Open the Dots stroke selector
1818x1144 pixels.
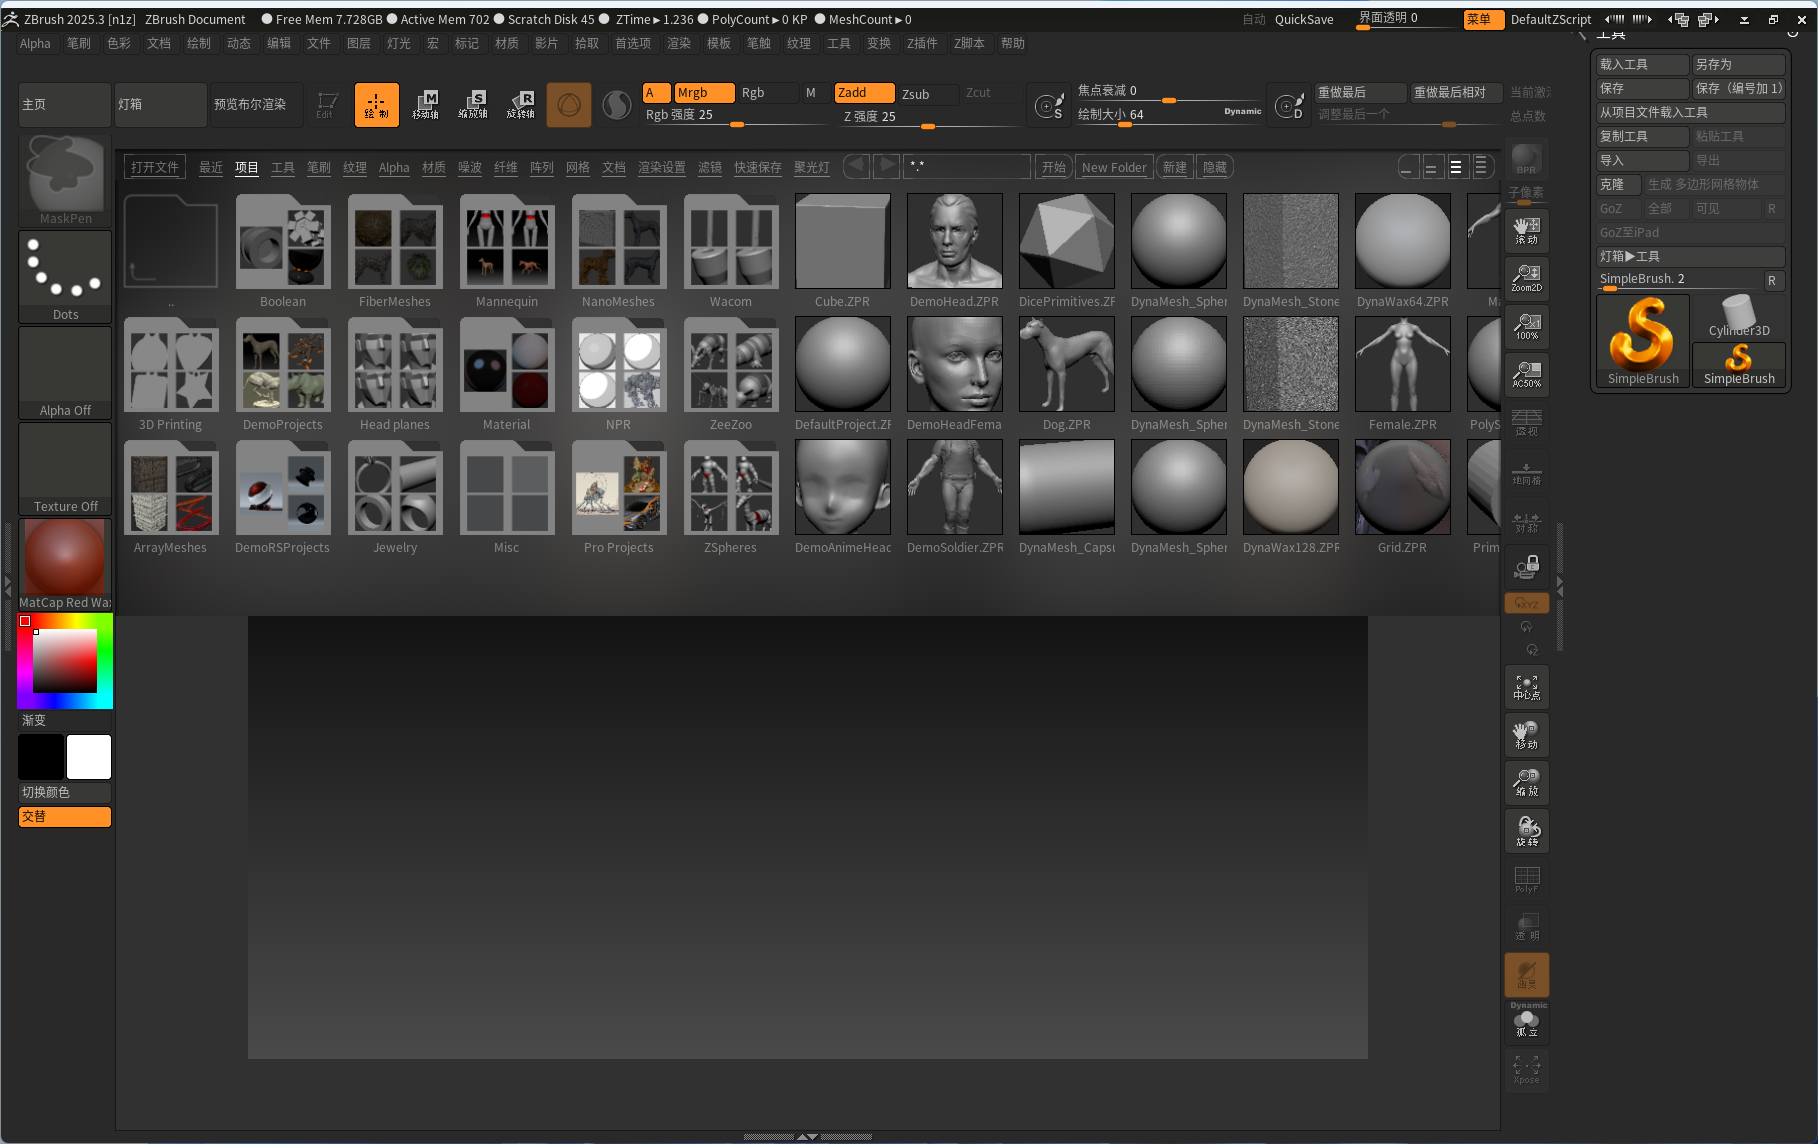tap(65, 276)
